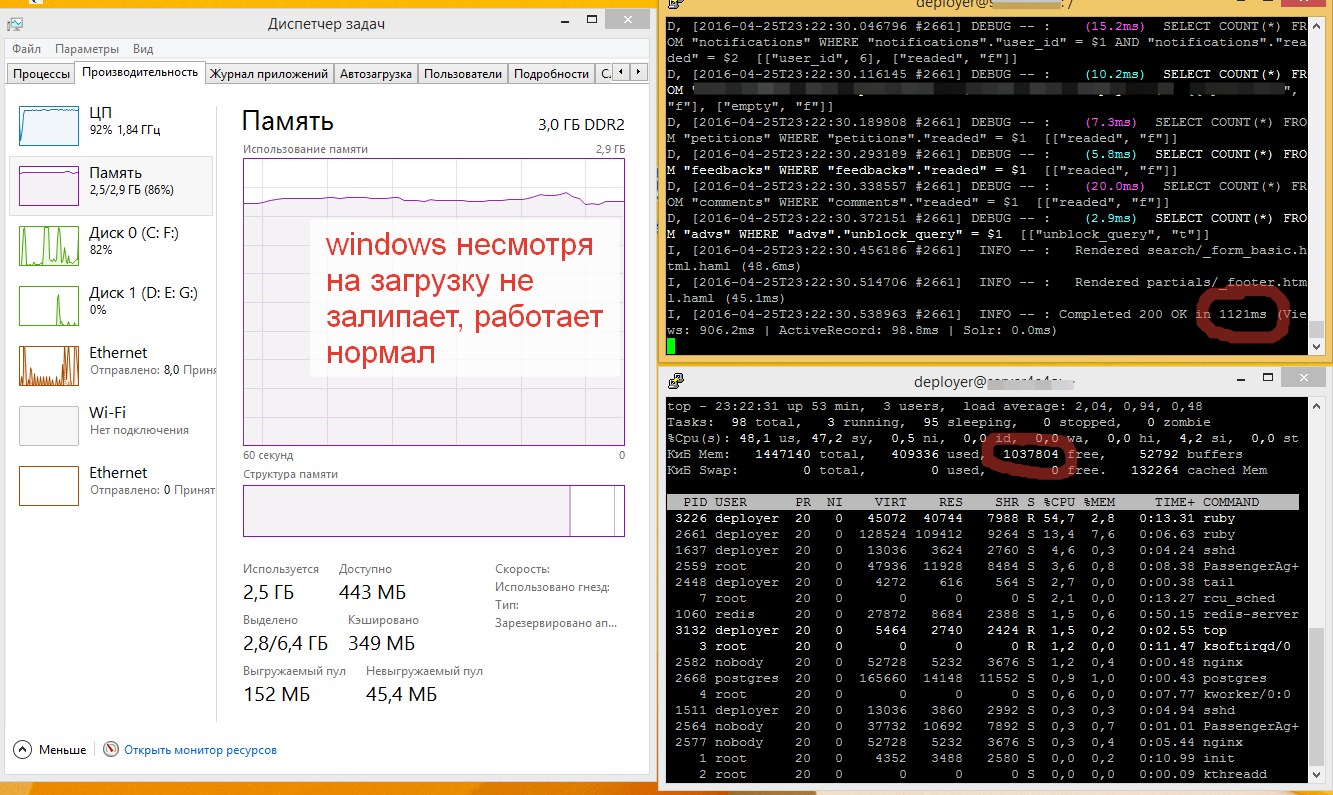Image resolution: width=1333 pixels, height=795 pixels.
Task: Click the Task Manager title bar icon
Action: 16,23
